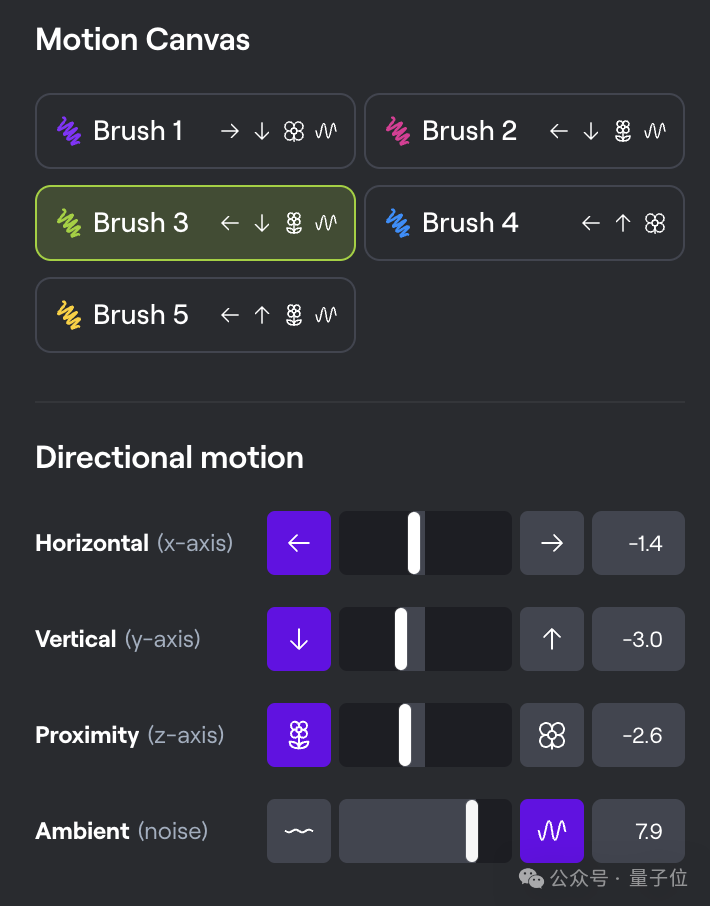This screenshot has width=710, height=906.
Task: Click the Vertical y-axis slider handle
Action: click(401, 638)
